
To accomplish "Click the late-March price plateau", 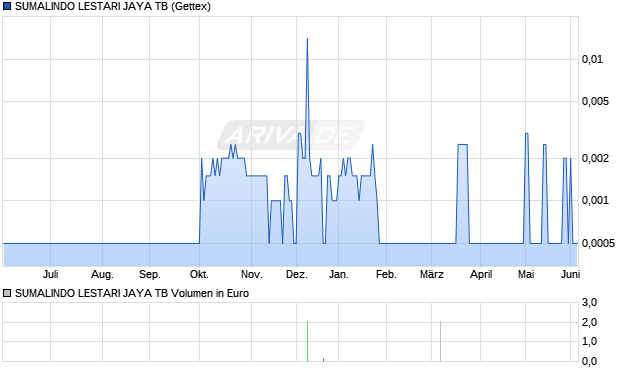I will click(x=463, y=145).
